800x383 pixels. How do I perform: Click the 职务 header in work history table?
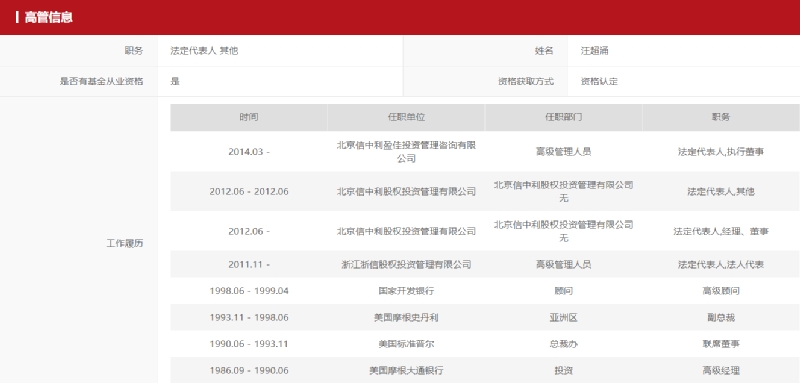pyautogui.click(x=721, y=117)
